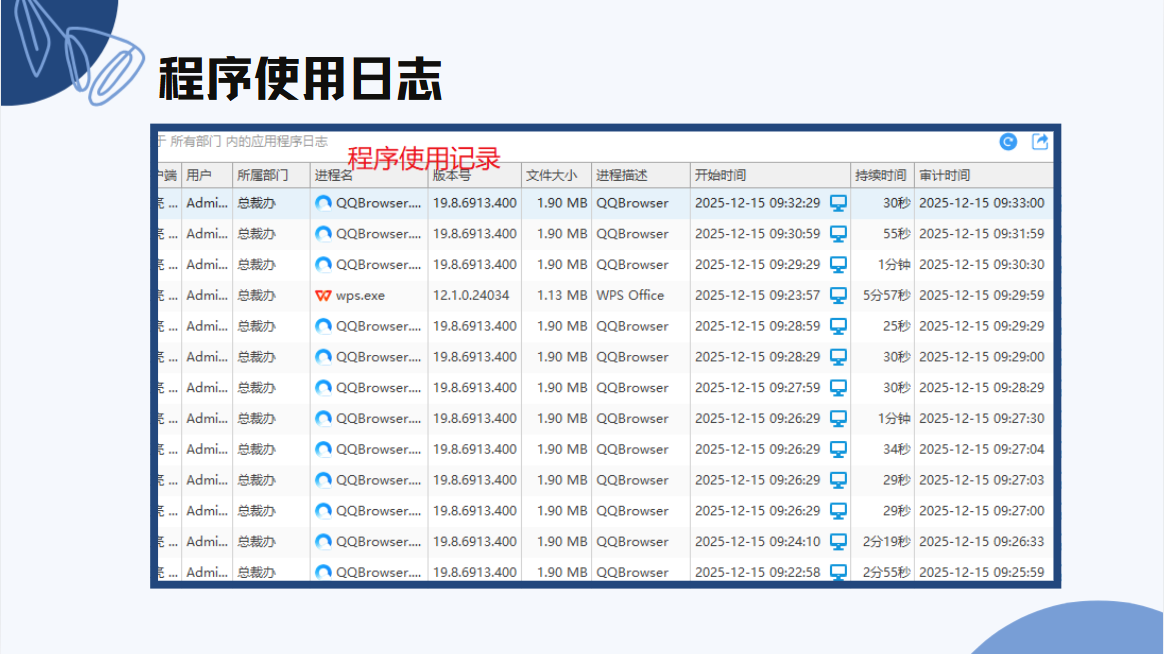The width and height of the screenshot is (1164, 654).
Task: Click QQBrowser icon in row audited 09:26:33
Action: click(x=323, y=542)
